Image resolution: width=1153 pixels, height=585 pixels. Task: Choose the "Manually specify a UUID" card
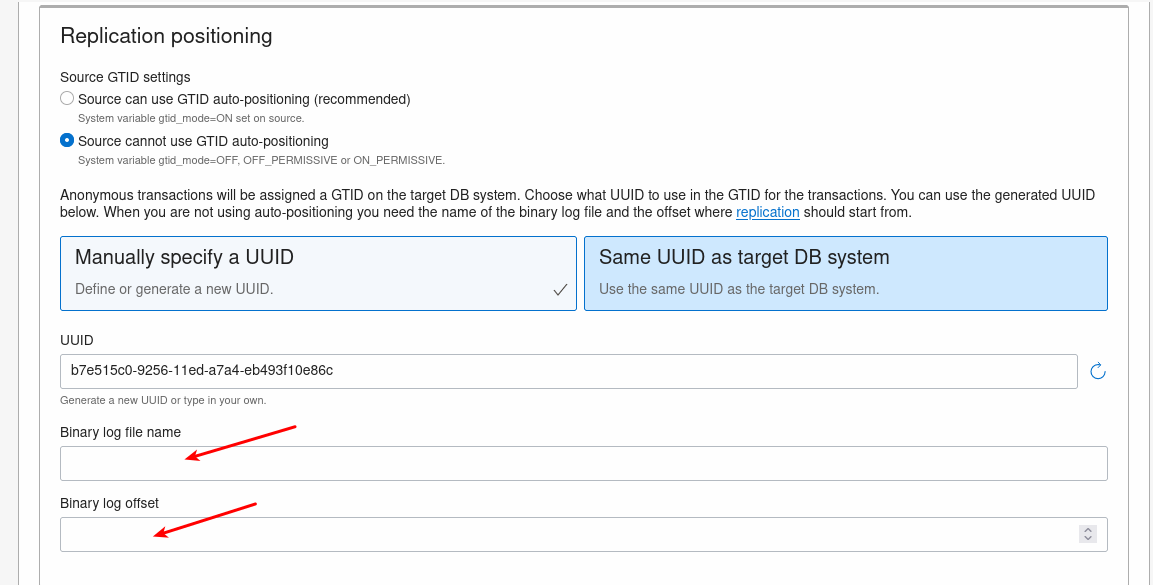318,273
